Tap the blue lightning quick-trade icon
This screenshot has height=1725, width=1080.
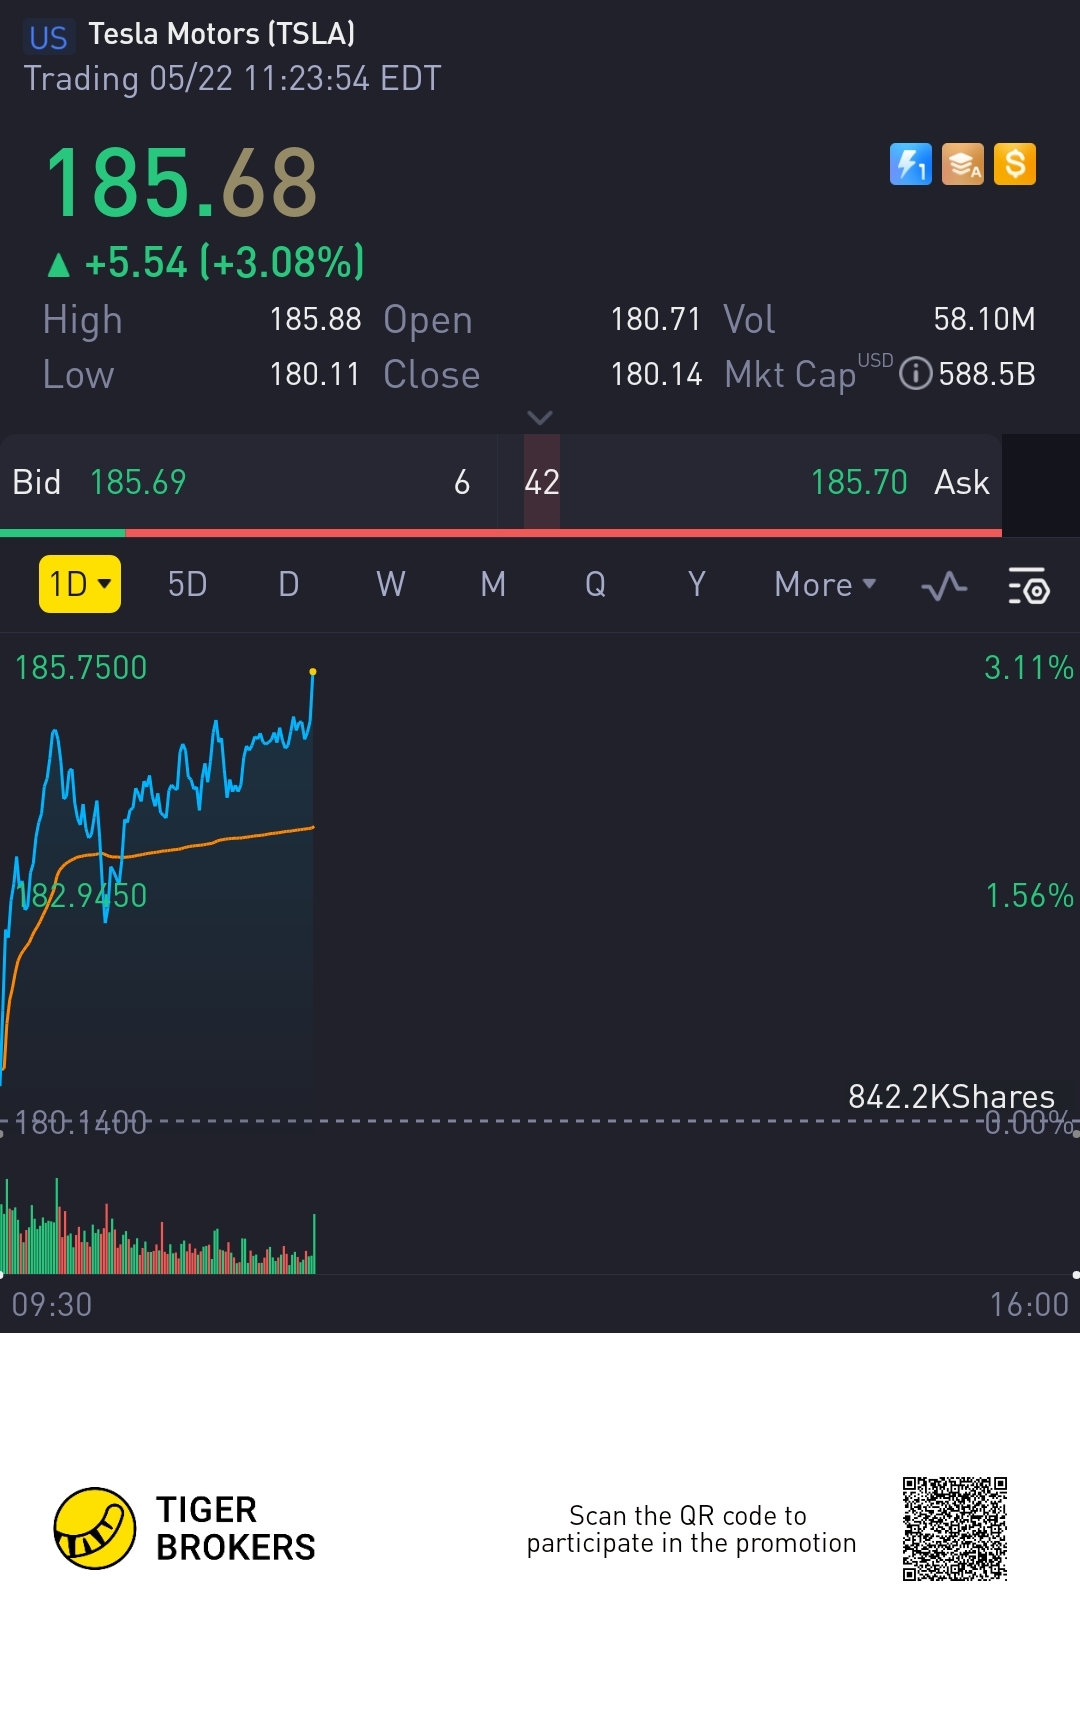(x=910, y=165)
